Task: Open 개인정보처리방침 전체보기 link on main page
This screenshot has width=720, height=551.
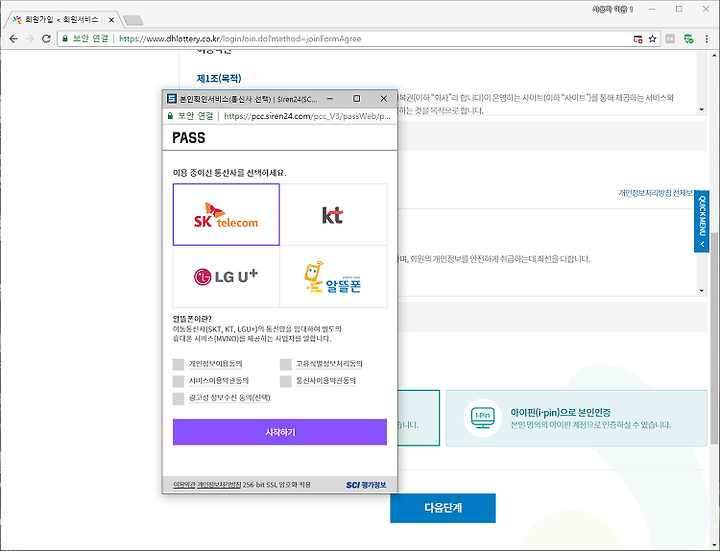Action: pos(659,193)
